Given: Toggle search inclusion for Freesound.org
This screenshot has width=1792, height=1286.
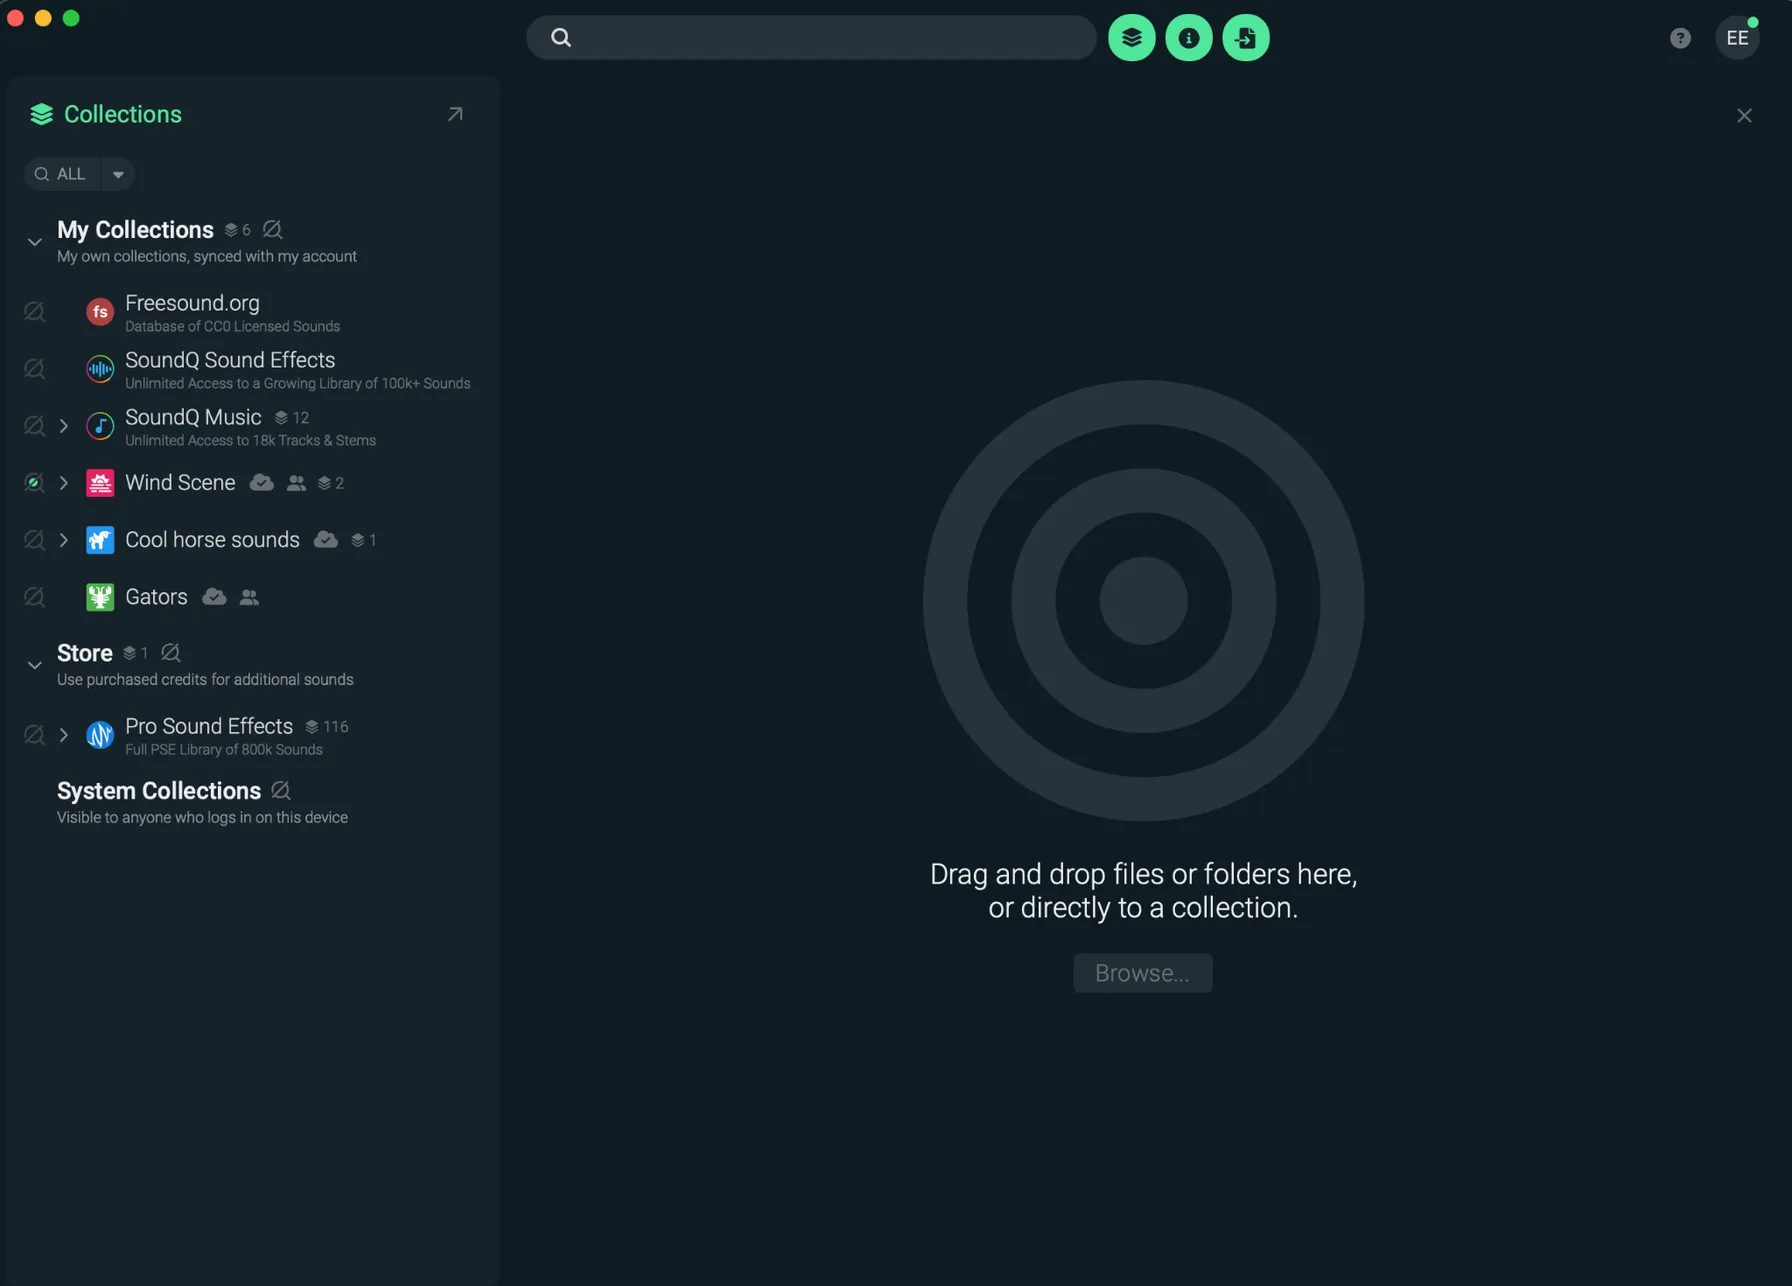Looking at the screenshot, I should (x=34, y=312).
